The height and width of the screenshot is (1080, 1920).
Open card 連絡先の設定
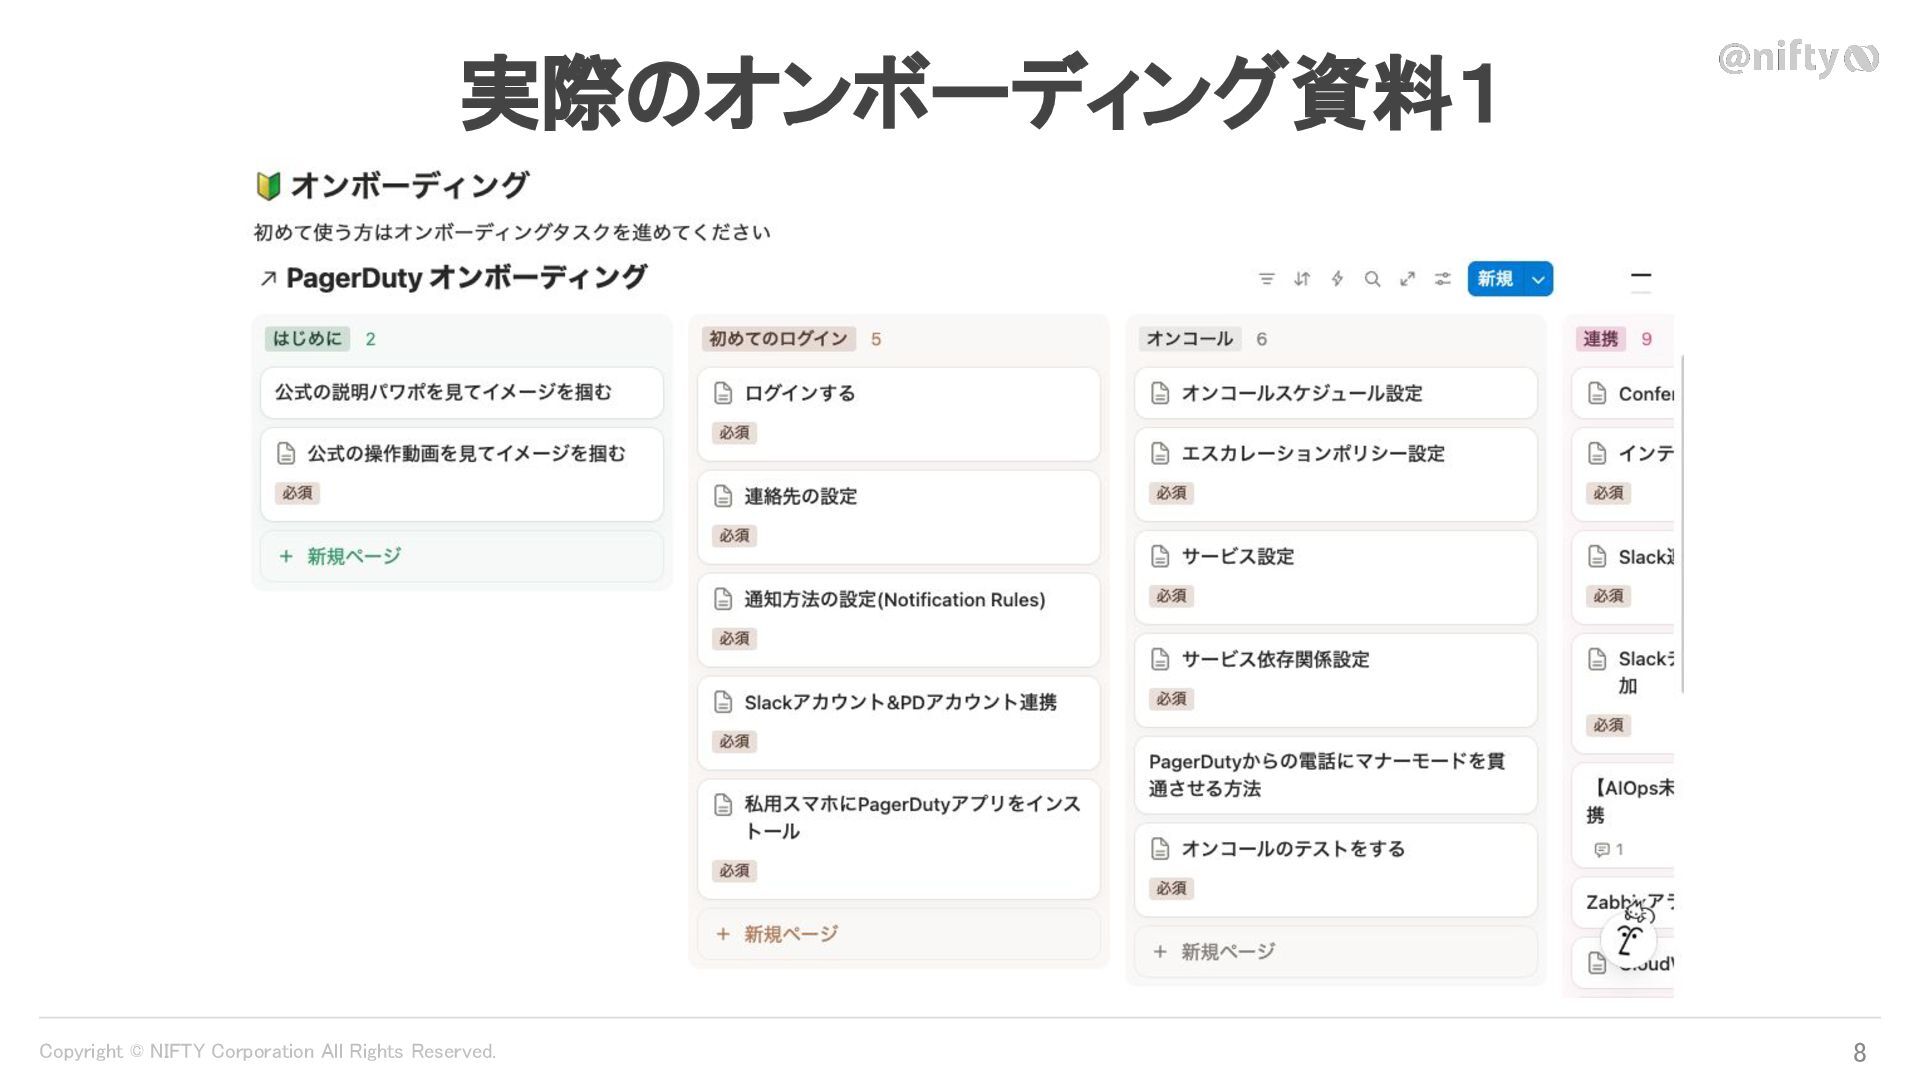tap(800, 497)
